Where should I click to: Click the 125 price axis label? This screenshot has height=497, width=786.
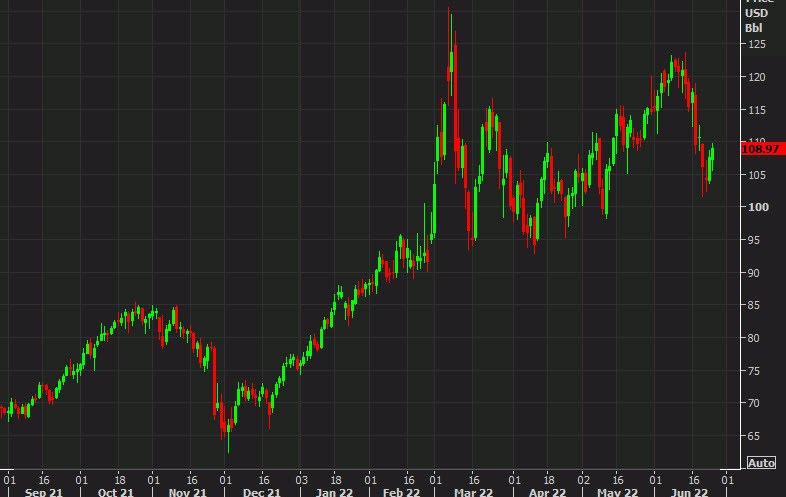tap(757, 44)
